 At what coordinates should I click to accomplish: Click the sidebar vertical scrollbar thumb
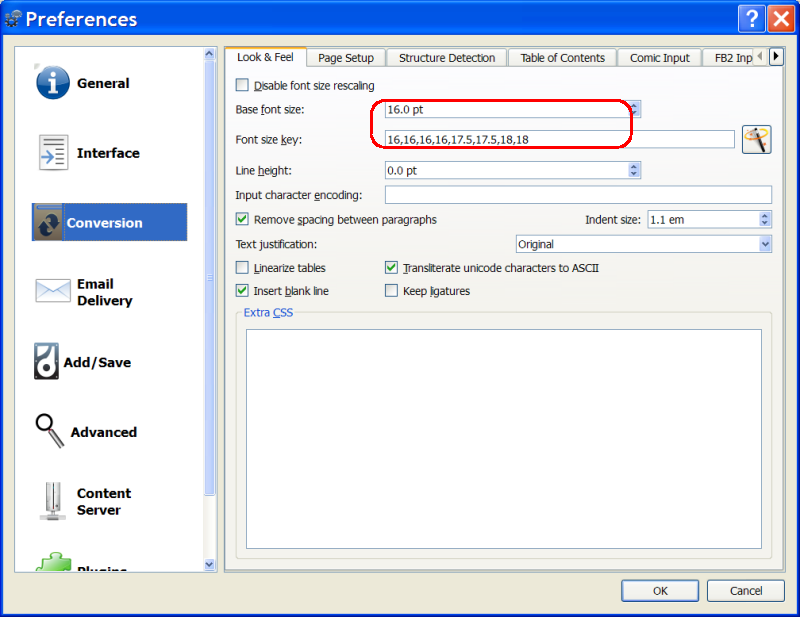point(210,277)
